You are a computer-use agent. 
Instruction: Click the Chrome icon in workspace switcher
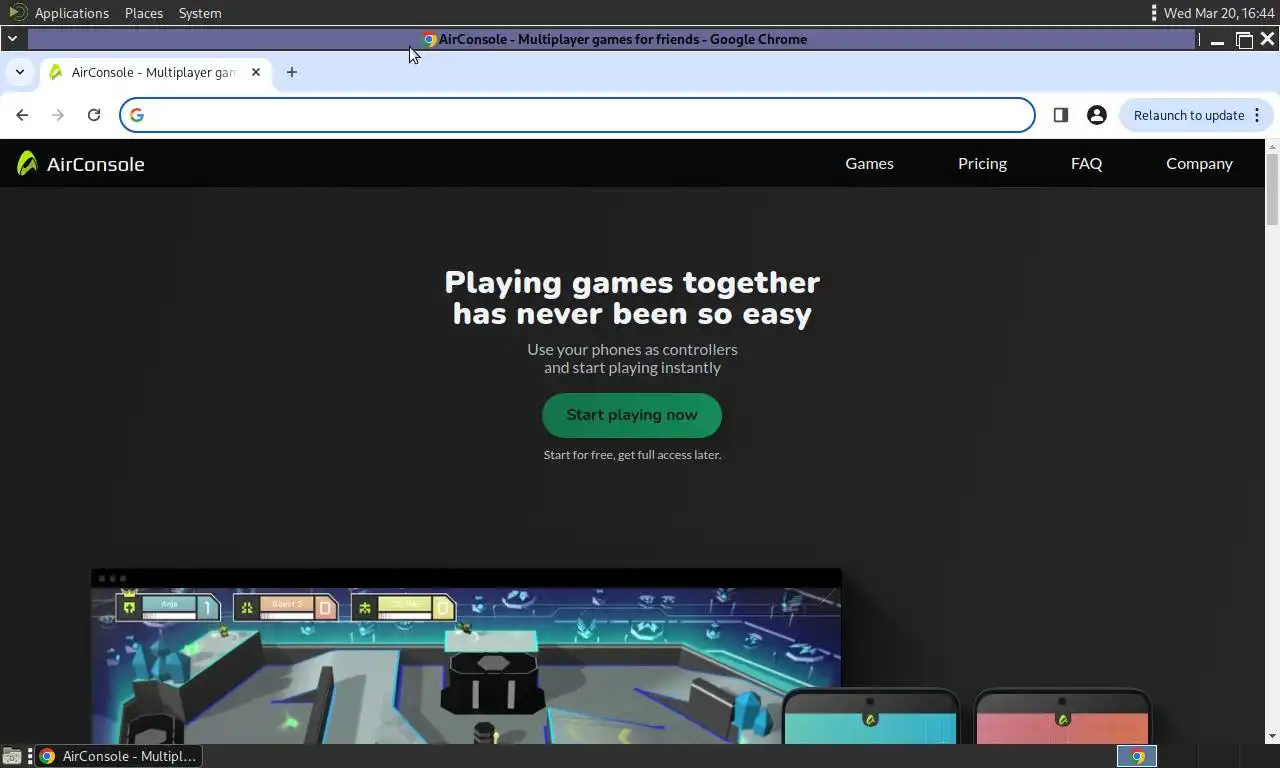1137,756
